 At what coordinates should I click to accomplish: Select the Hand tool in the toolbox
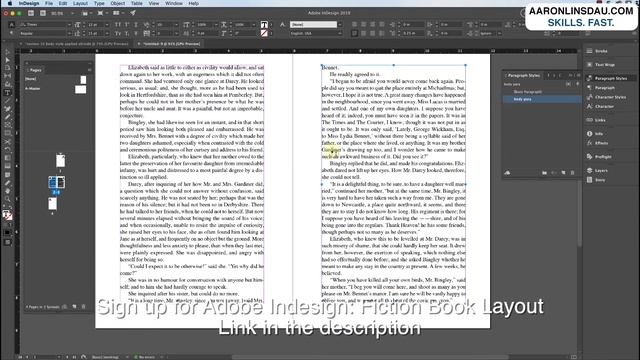tap(7, 191)
